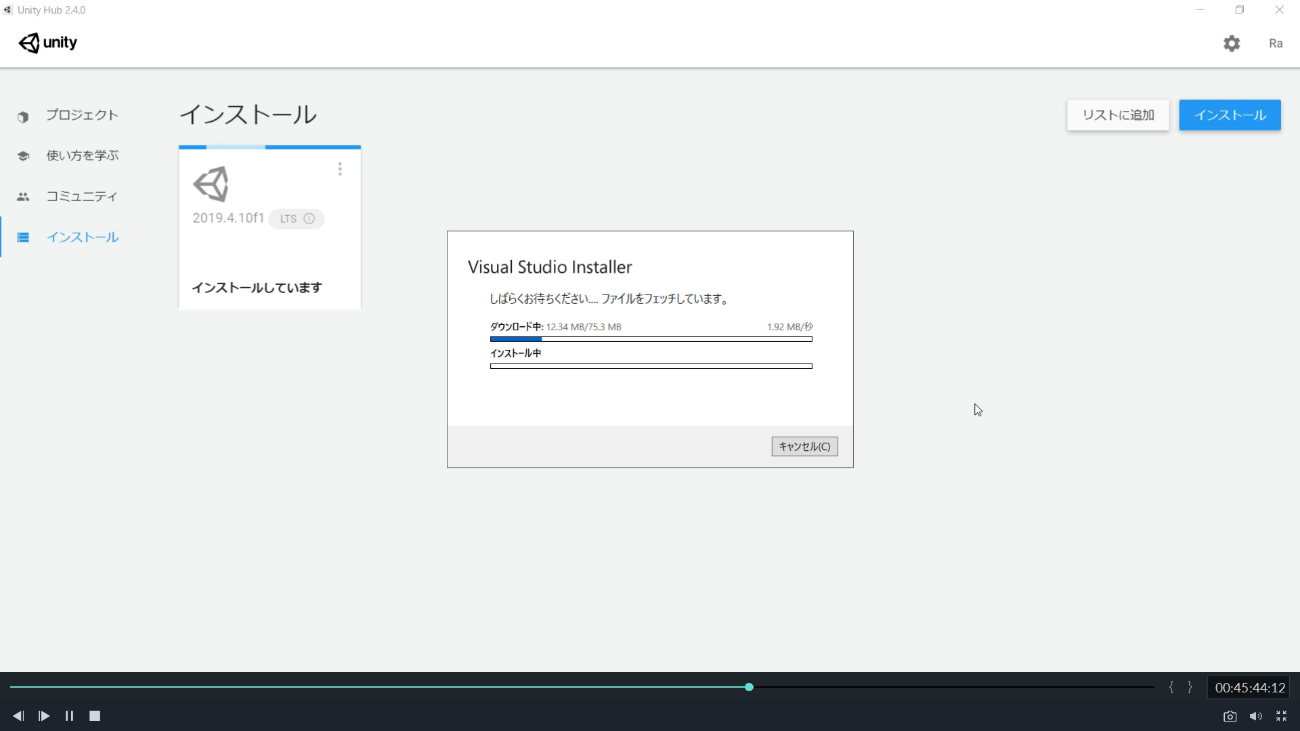Click the LTS info badge
Viewport: 1300px width, 731px height.
297,219
